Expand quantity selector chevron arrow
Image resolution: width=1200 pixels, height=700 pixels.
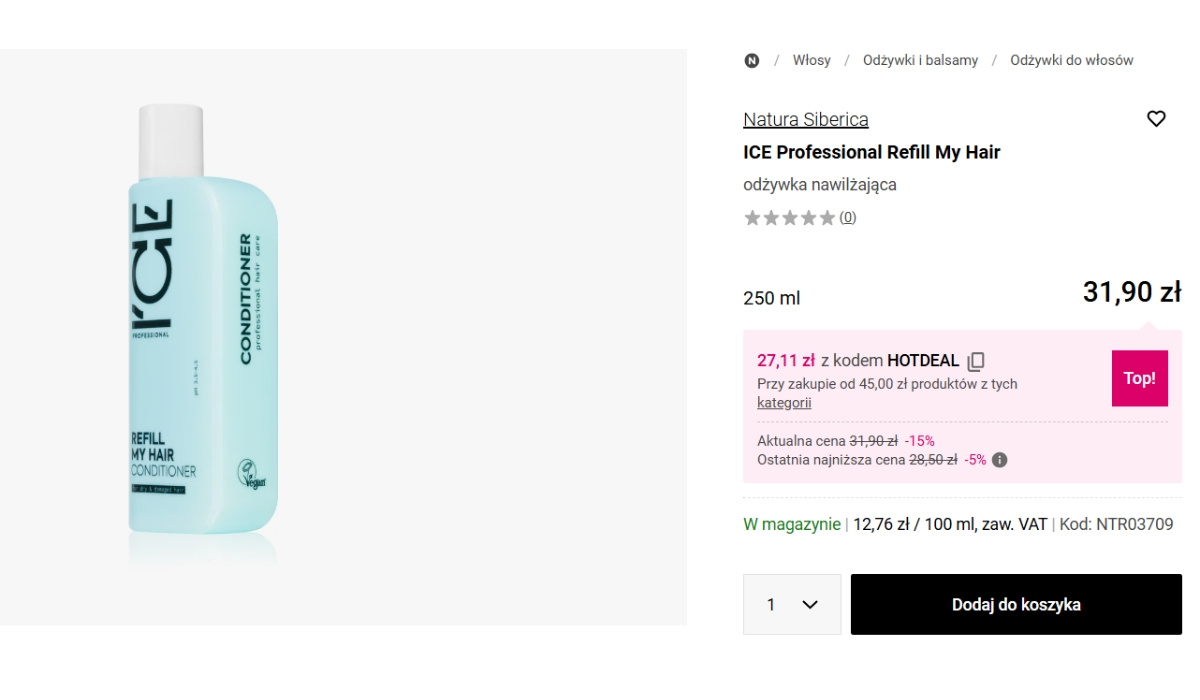[x=810, y=605]
